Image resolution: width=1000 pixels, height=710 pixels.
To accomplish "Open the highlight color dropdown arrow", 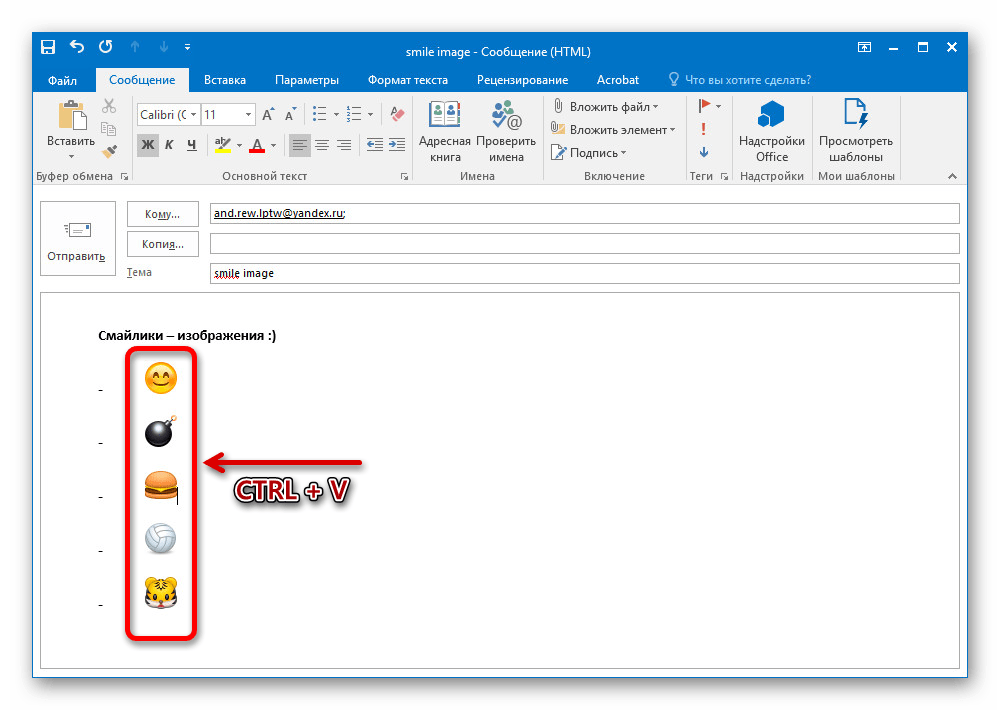I will 240,145.
